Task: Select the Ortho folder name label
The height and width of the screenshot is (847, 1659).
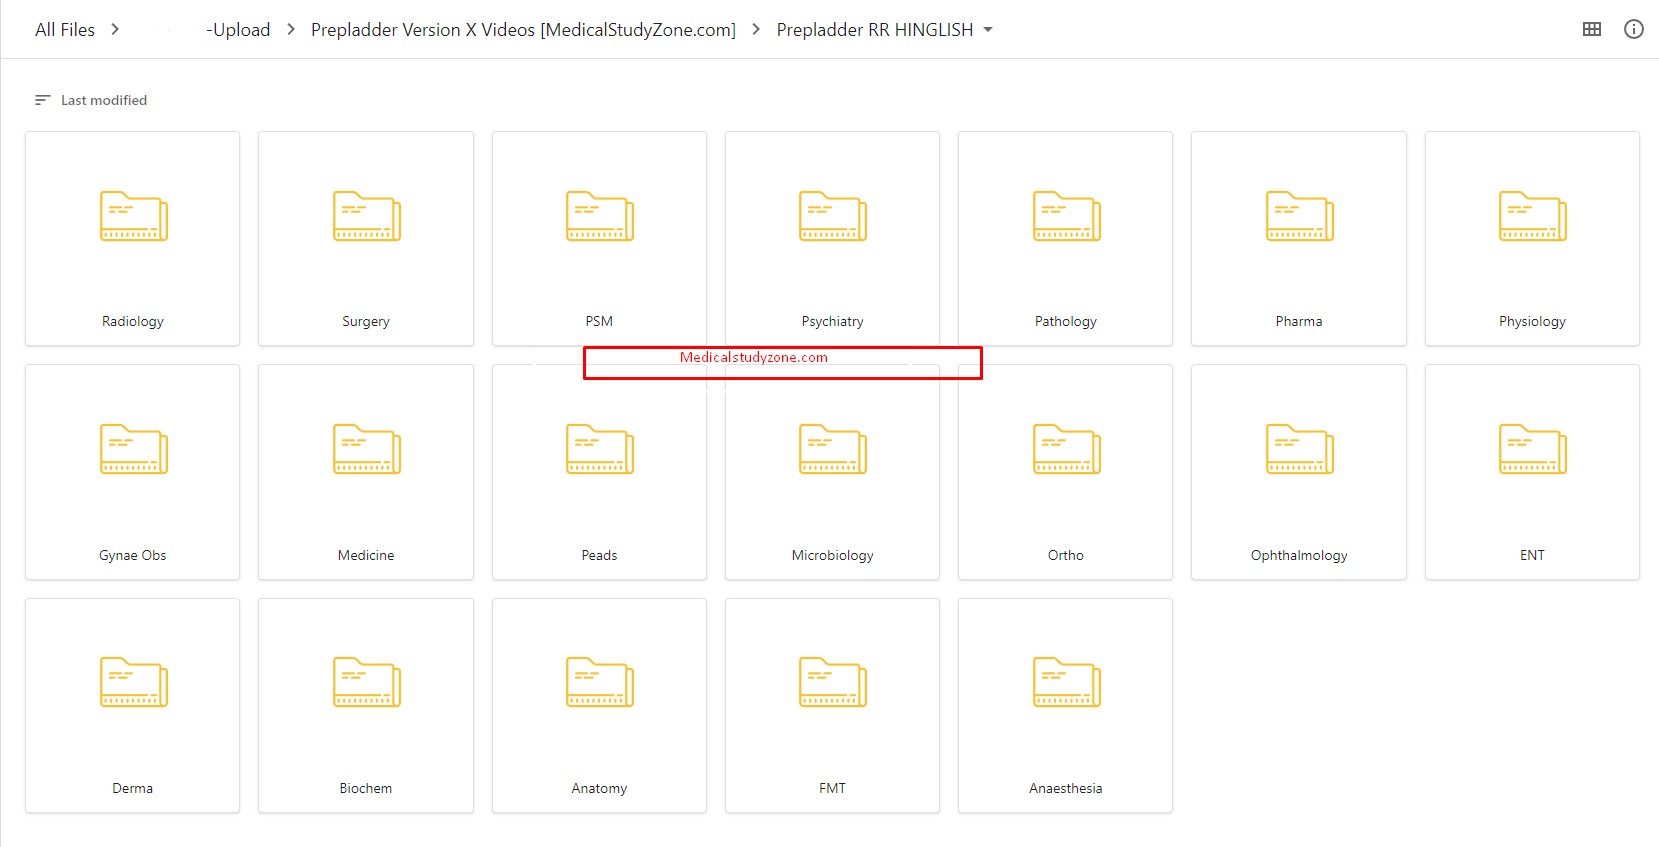Action: click(1066, 555)
